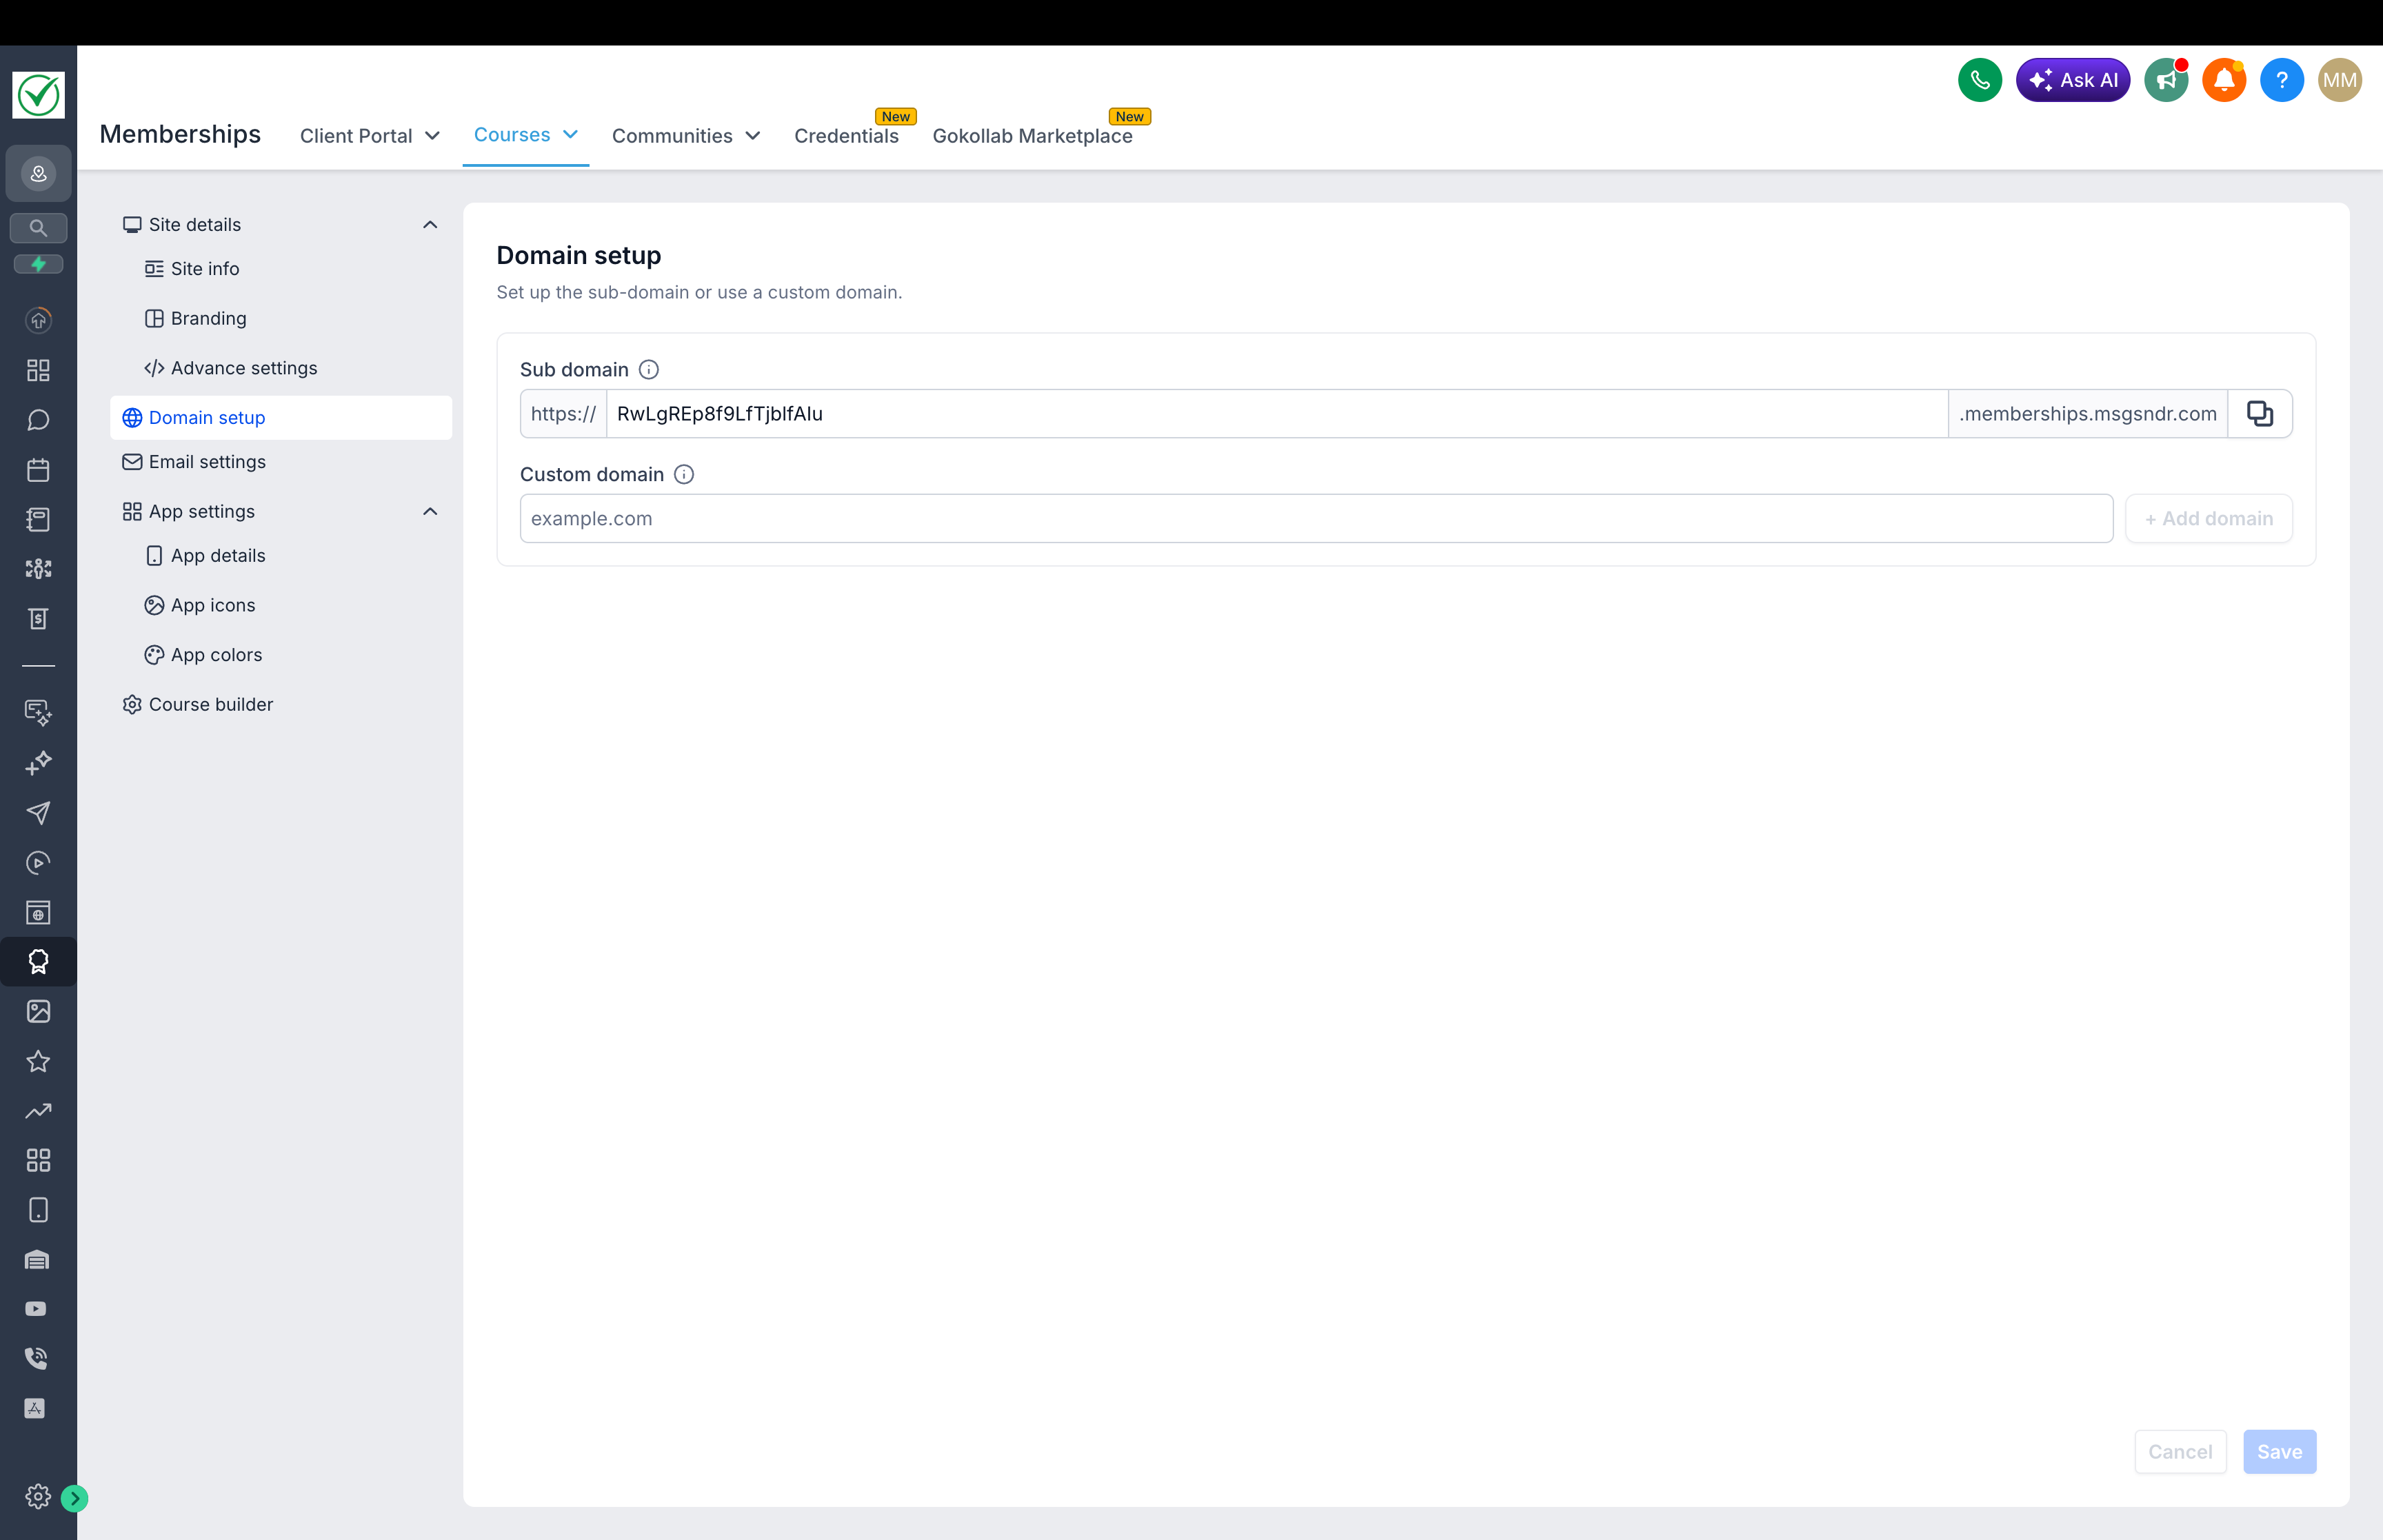
Task: Select the Reputation star icon
Action: tap(38, 1061)
